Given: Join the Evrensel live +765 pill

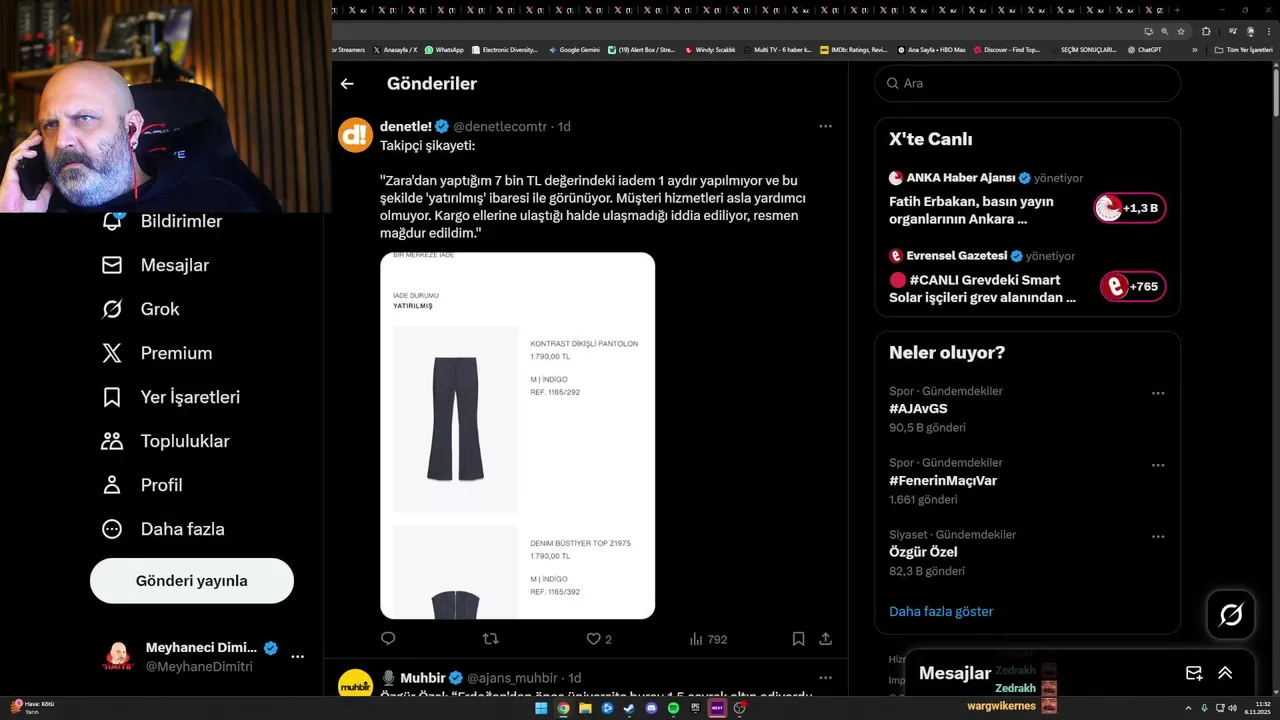Looking at the screenshot, I should pyautogui.click(x=1133, y=287).
